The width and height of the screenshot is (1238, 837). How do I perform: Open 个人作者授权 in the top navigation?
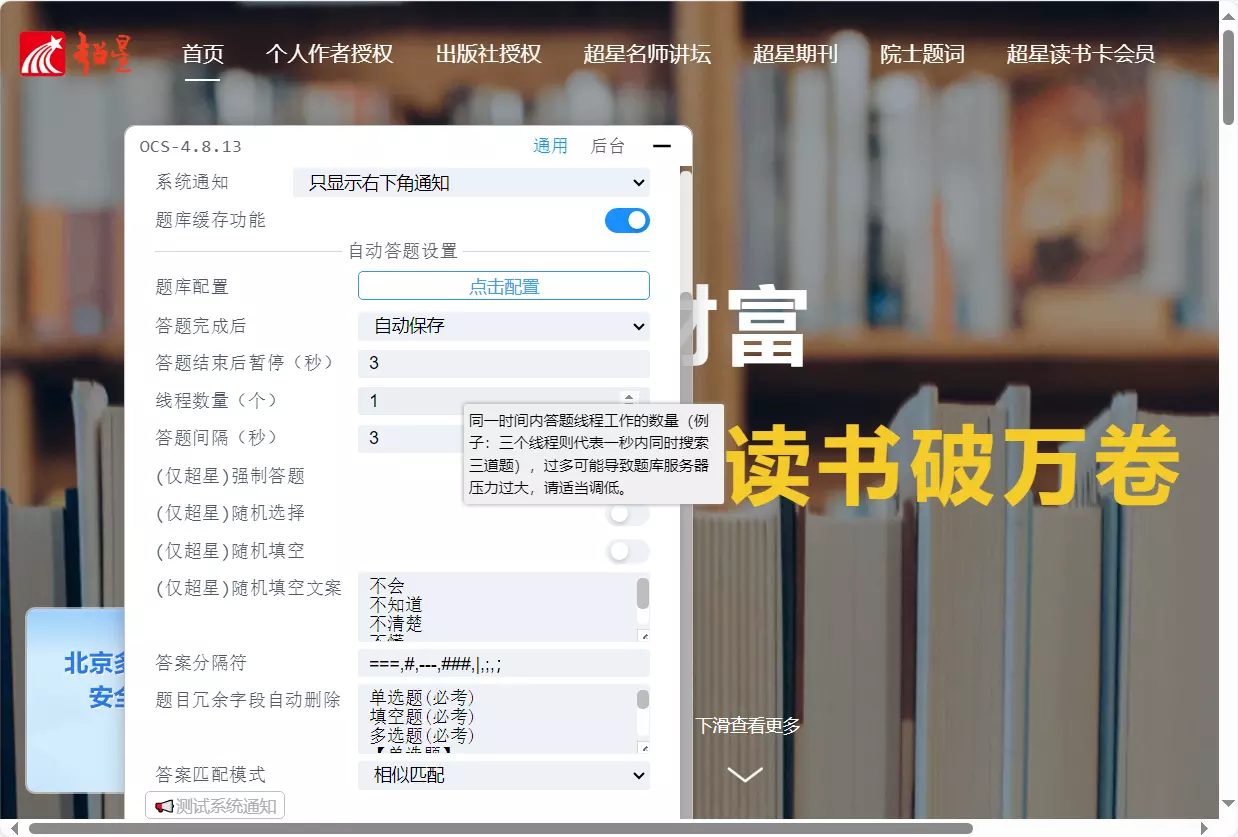pyautogui.click(x=329, y=54)
